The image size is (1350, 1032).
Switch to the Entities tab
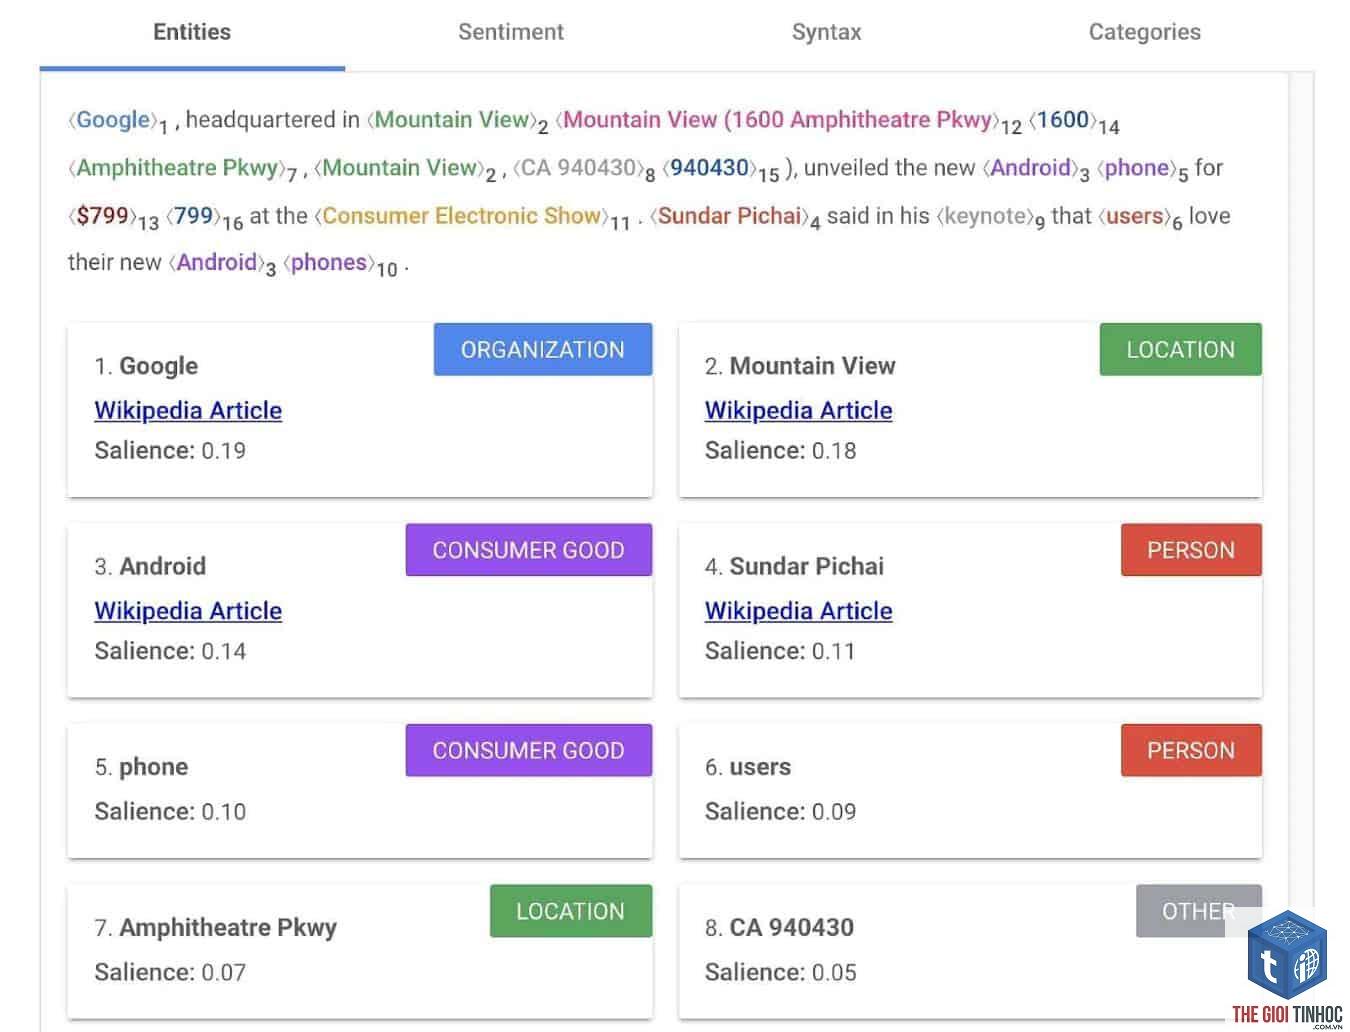(x=192, y=32)
